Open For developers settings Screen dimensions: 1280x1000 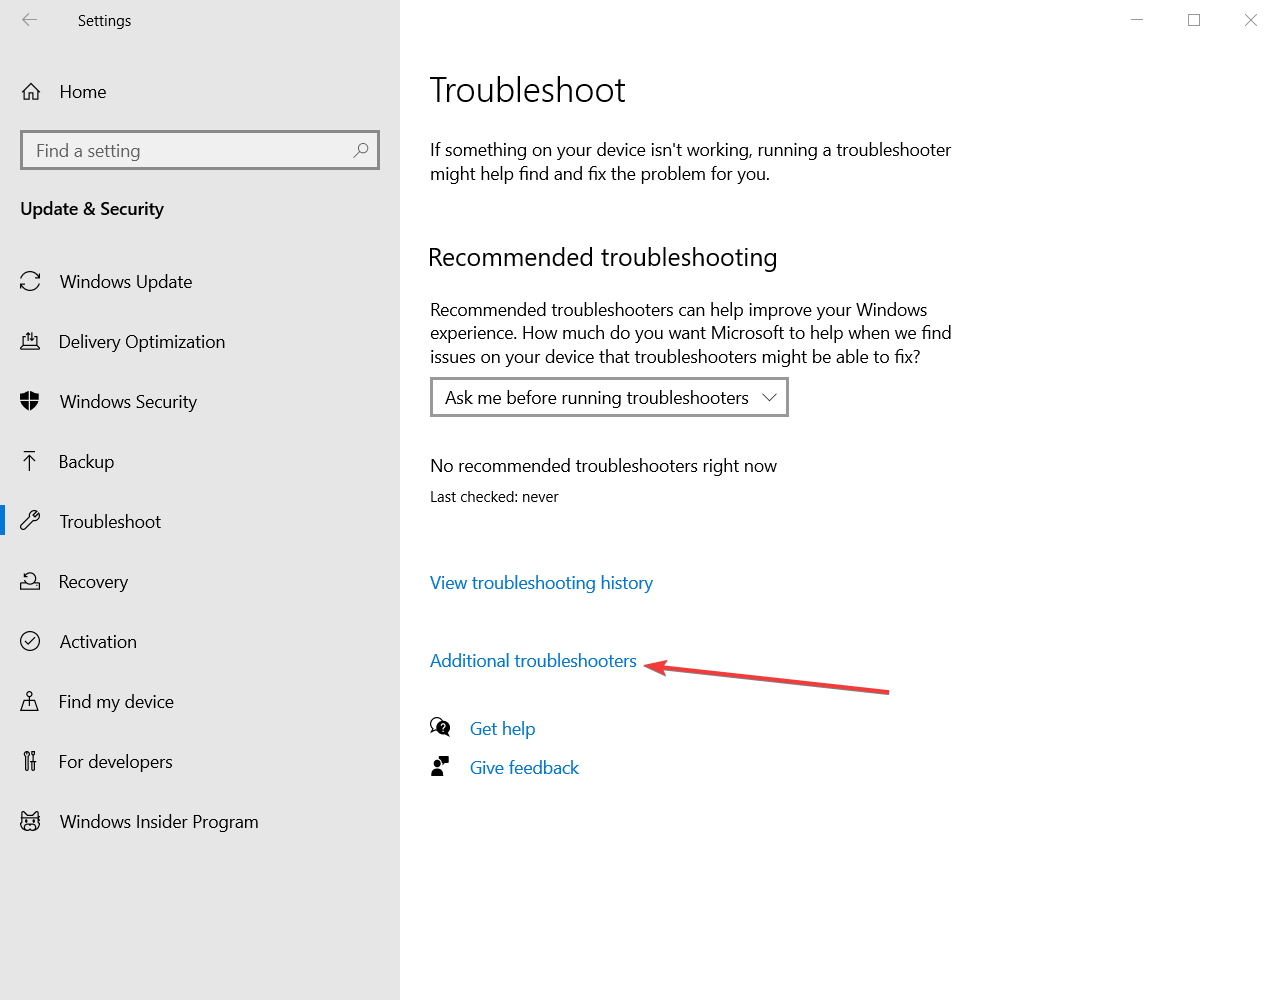(x=200, y=762)
